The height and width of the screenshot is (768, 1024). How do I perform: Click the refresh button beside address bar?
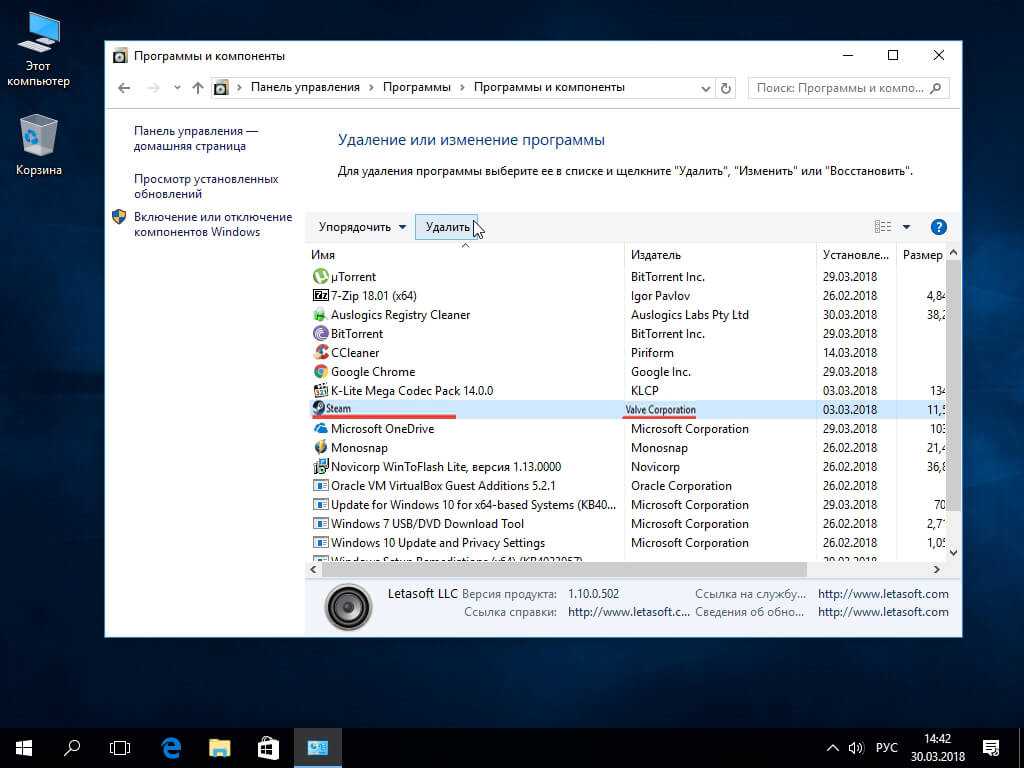pyautogui.click(x=726, y=88)
